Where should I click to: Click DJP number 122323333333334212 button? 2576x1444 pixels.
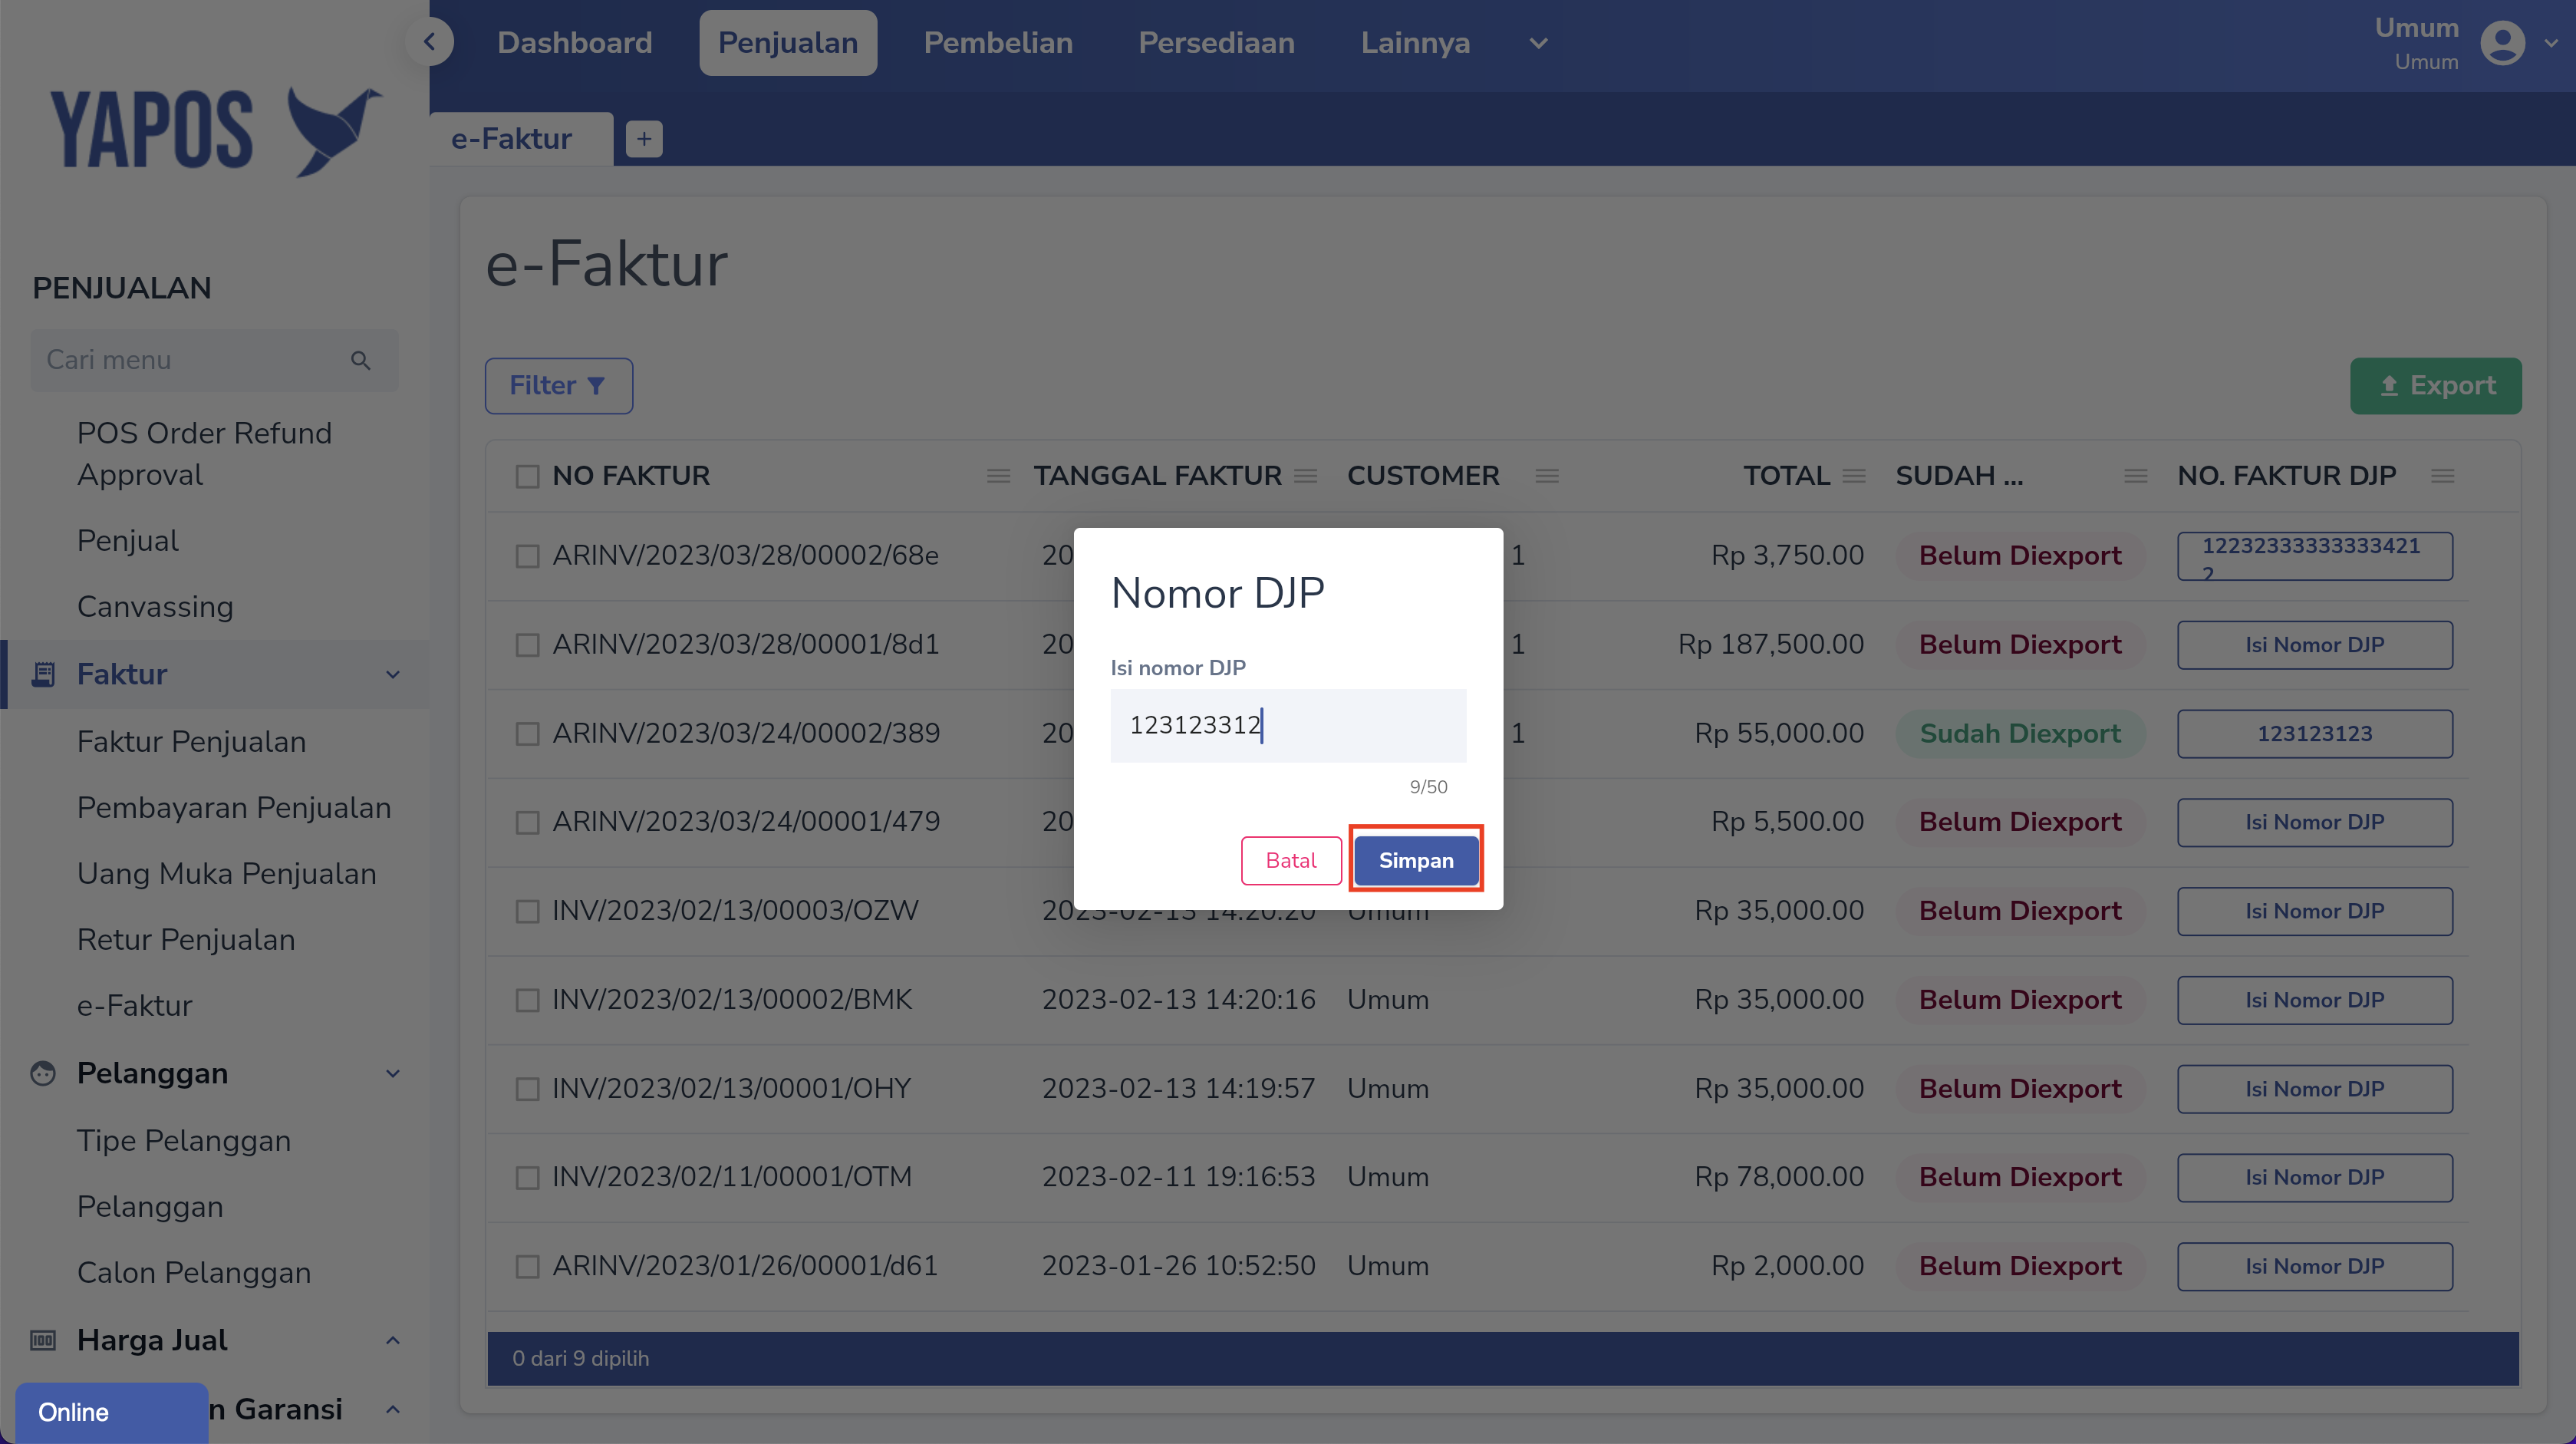(x=2315, y=556)
